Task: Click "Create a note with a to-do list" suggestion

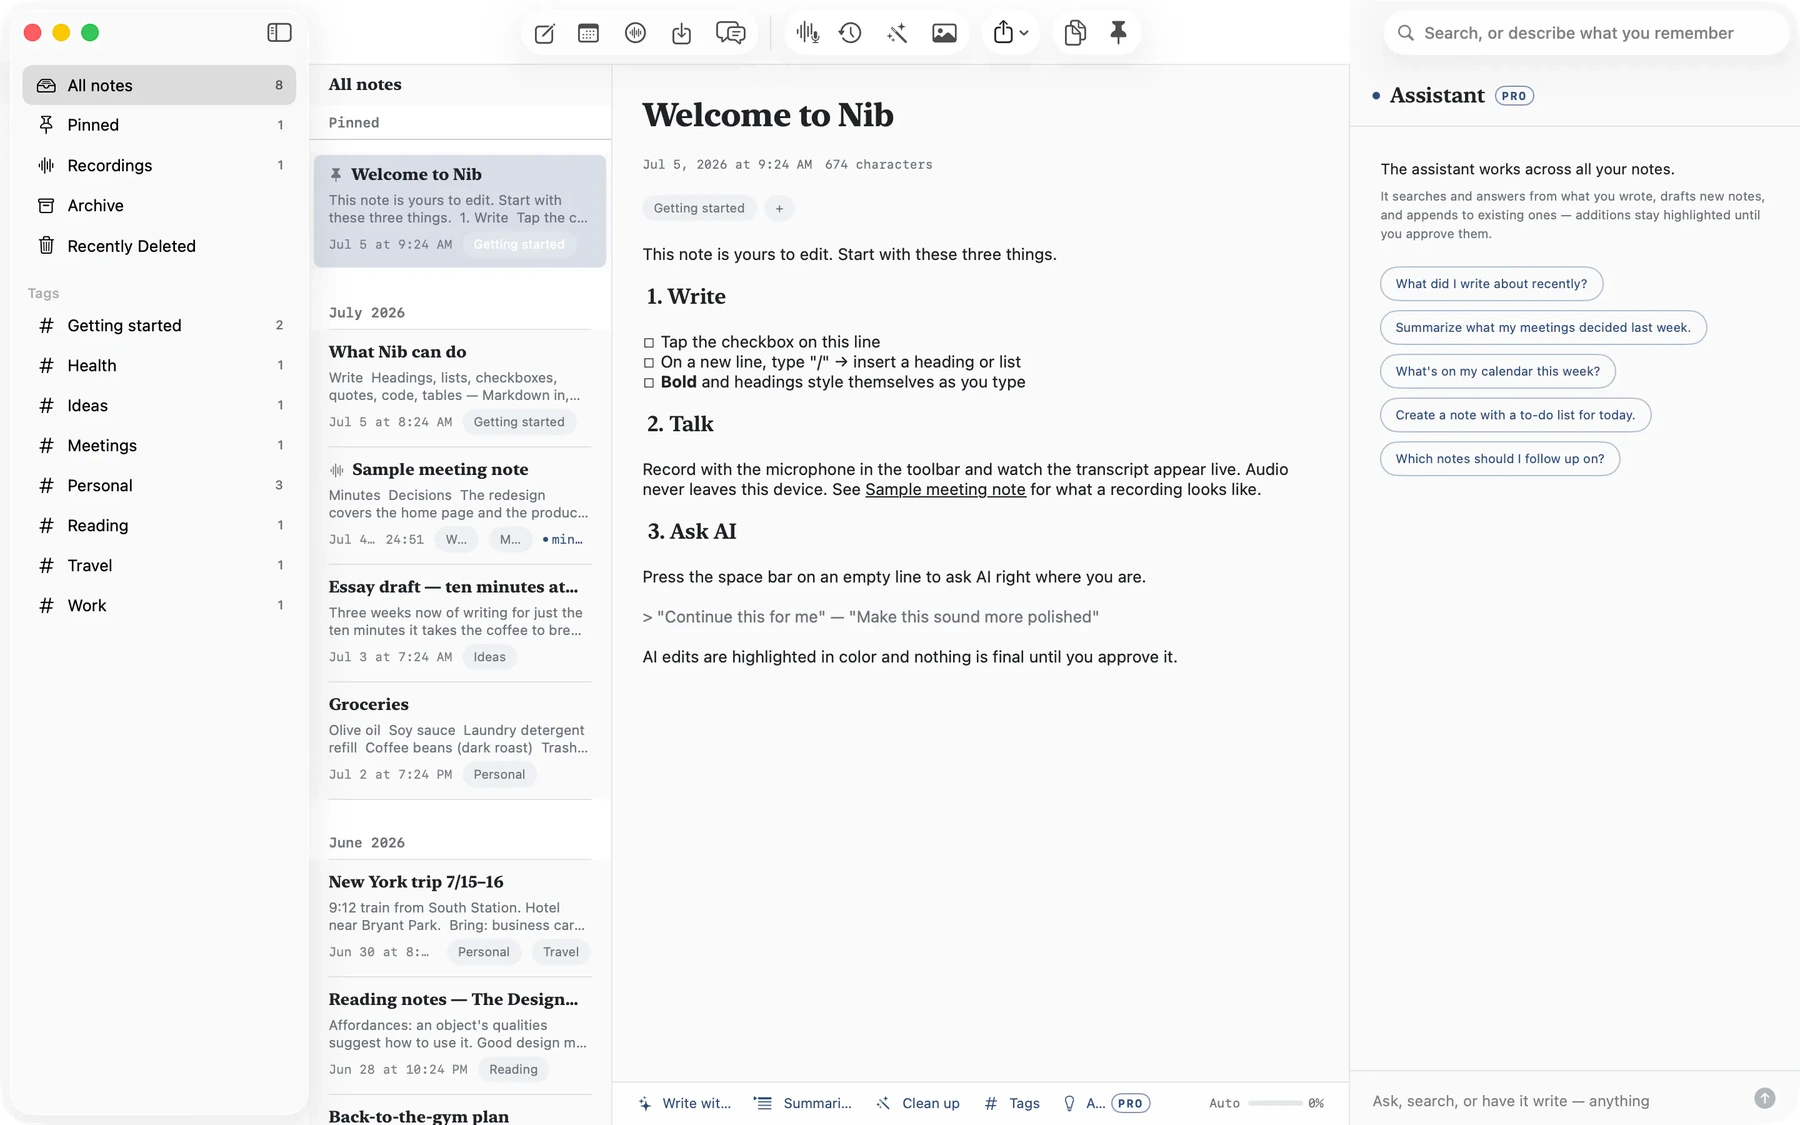Action: [1515, 415]
